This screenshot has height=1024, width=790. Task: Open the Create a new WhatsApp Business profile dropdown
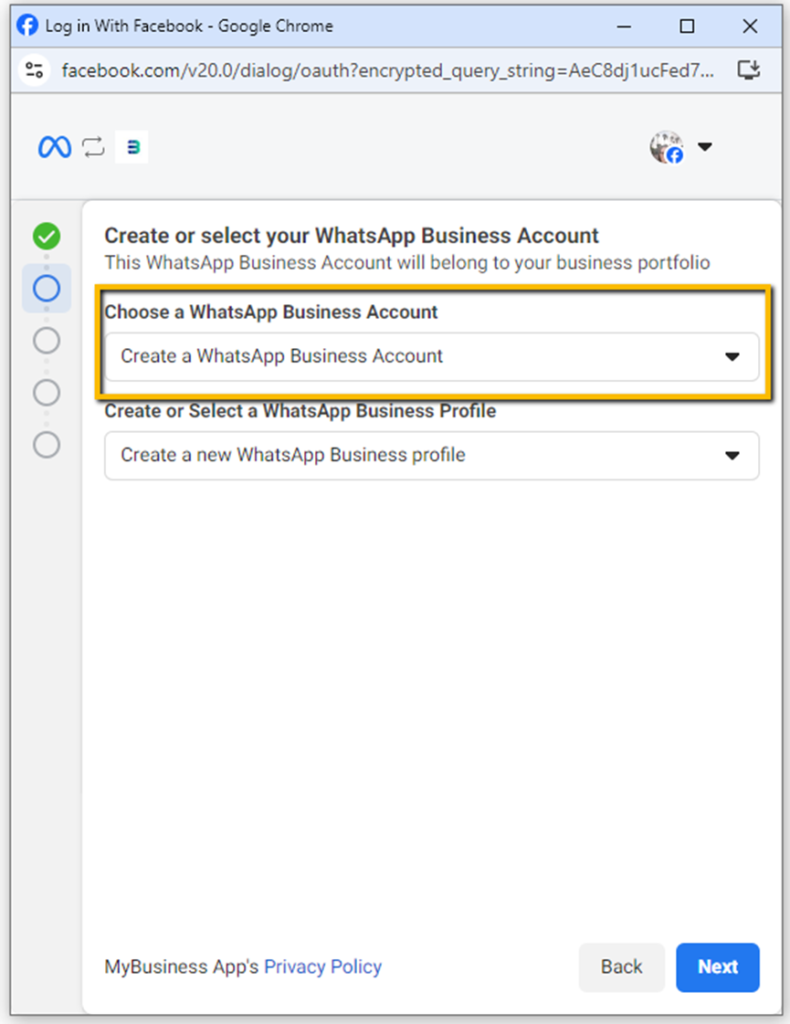(432, 455)
